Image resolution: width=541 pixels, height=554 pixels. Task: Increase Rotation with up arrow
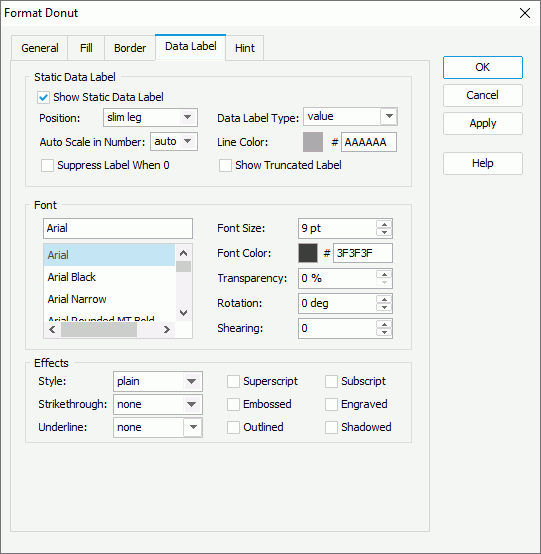click(384, 299)
